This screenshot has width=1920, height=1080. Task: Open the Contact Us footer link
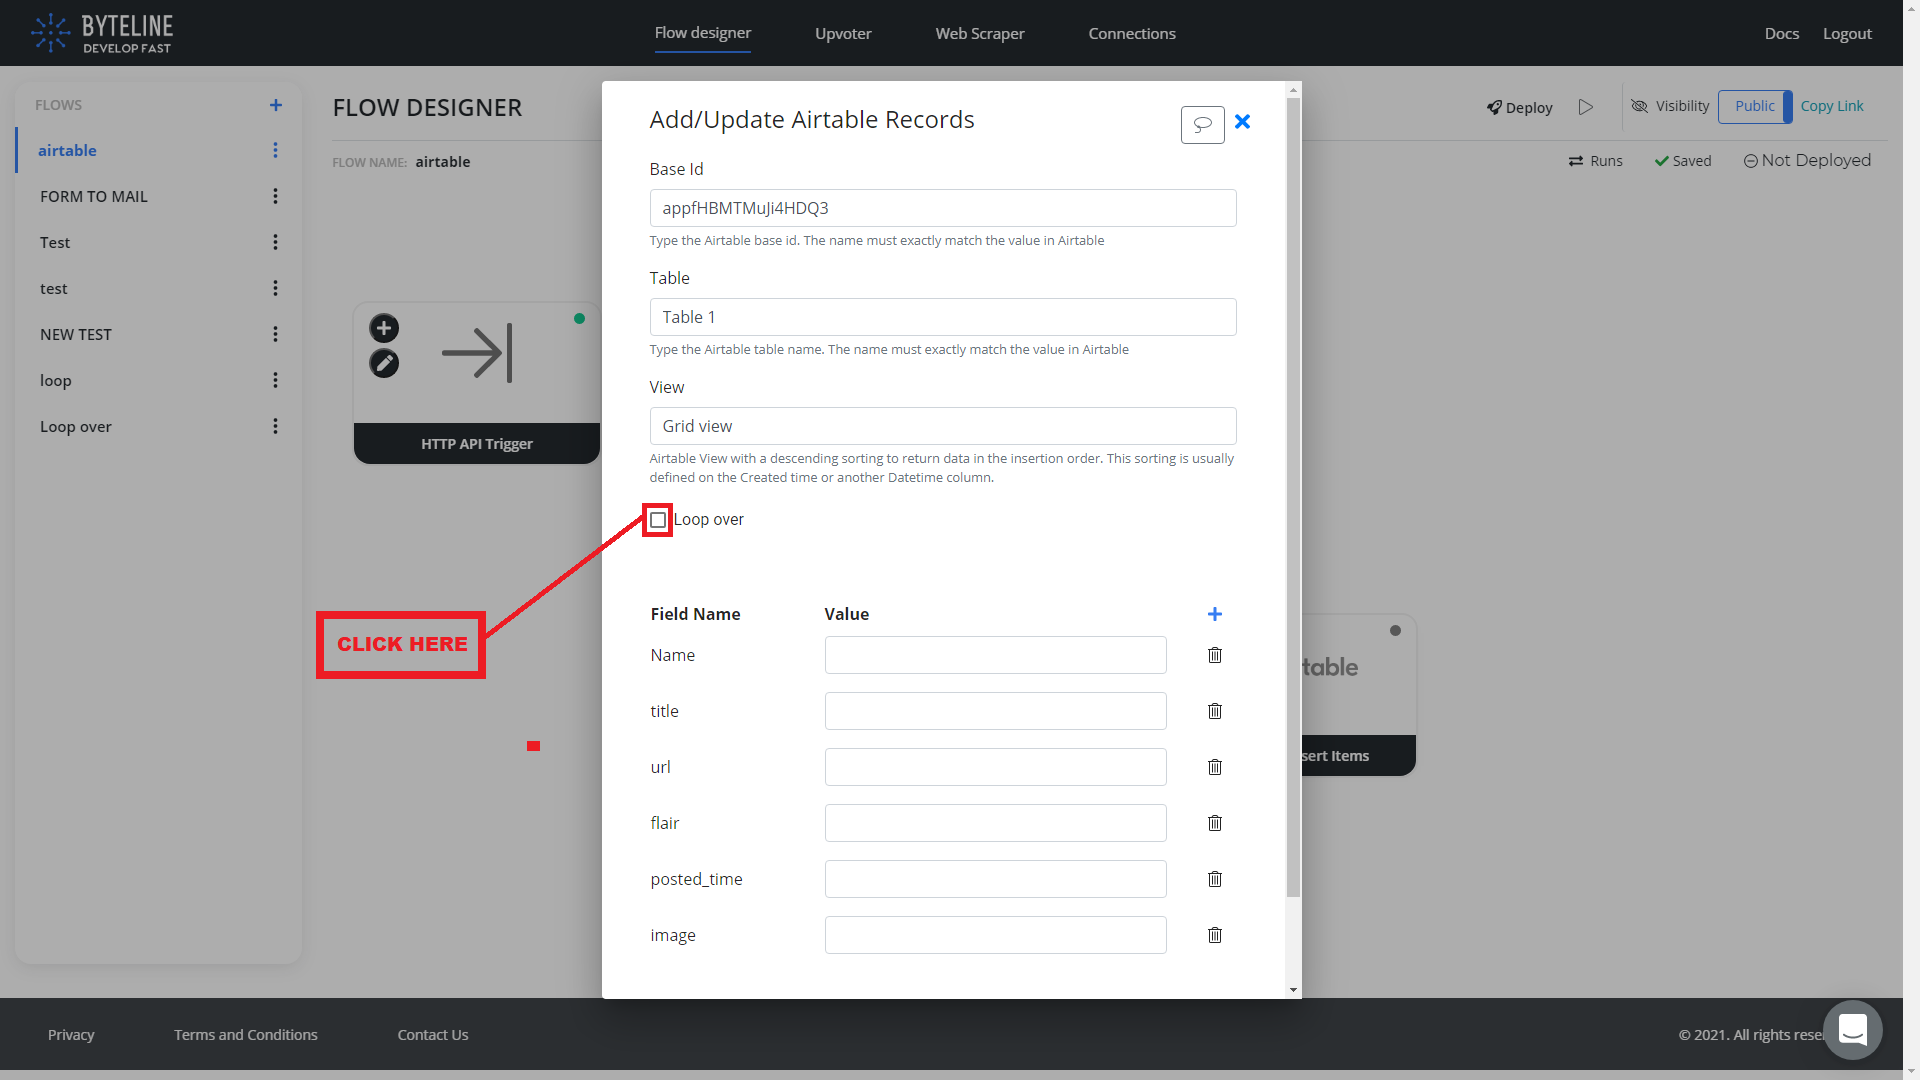pyautogui.click(x=433, y=1035)
